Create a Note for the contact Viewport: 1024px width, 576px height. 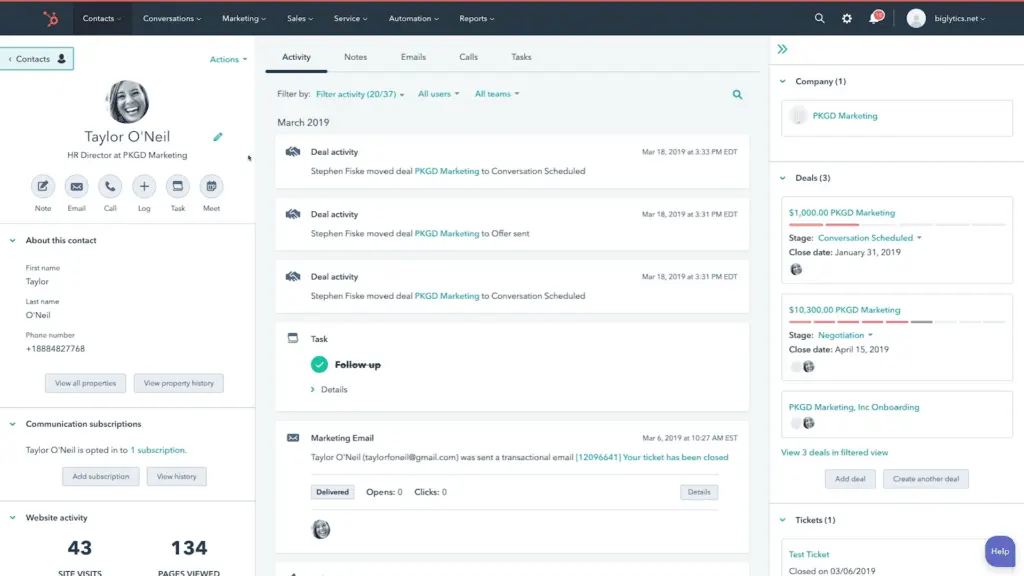tap(42, 186)
